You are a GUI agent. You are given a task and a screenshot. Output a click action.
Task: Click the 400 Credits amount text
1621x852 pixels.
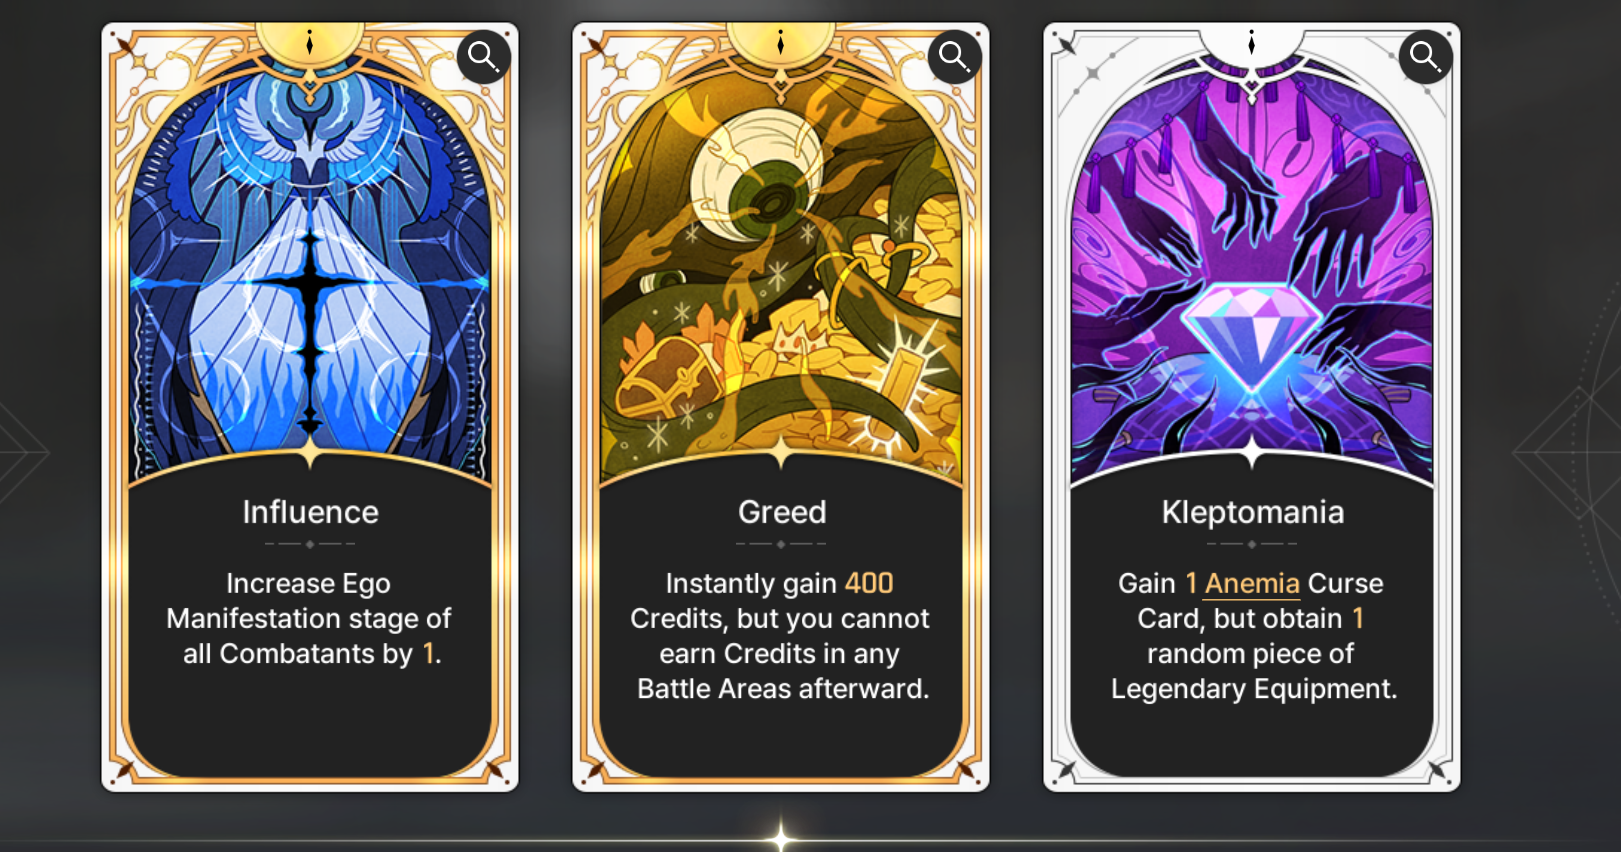click(x=869, y=583)
